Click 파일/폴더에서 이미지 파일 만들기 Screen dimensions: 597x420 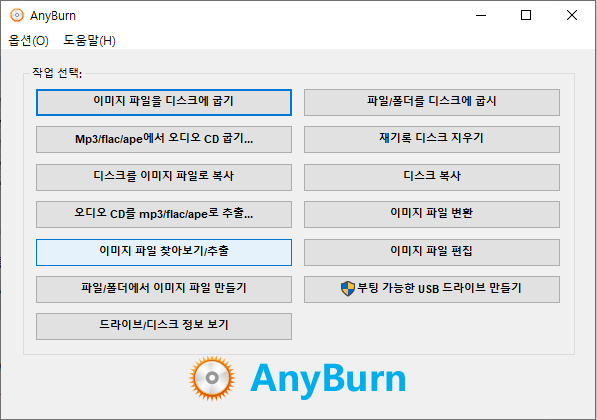click(x=164, y=289)
